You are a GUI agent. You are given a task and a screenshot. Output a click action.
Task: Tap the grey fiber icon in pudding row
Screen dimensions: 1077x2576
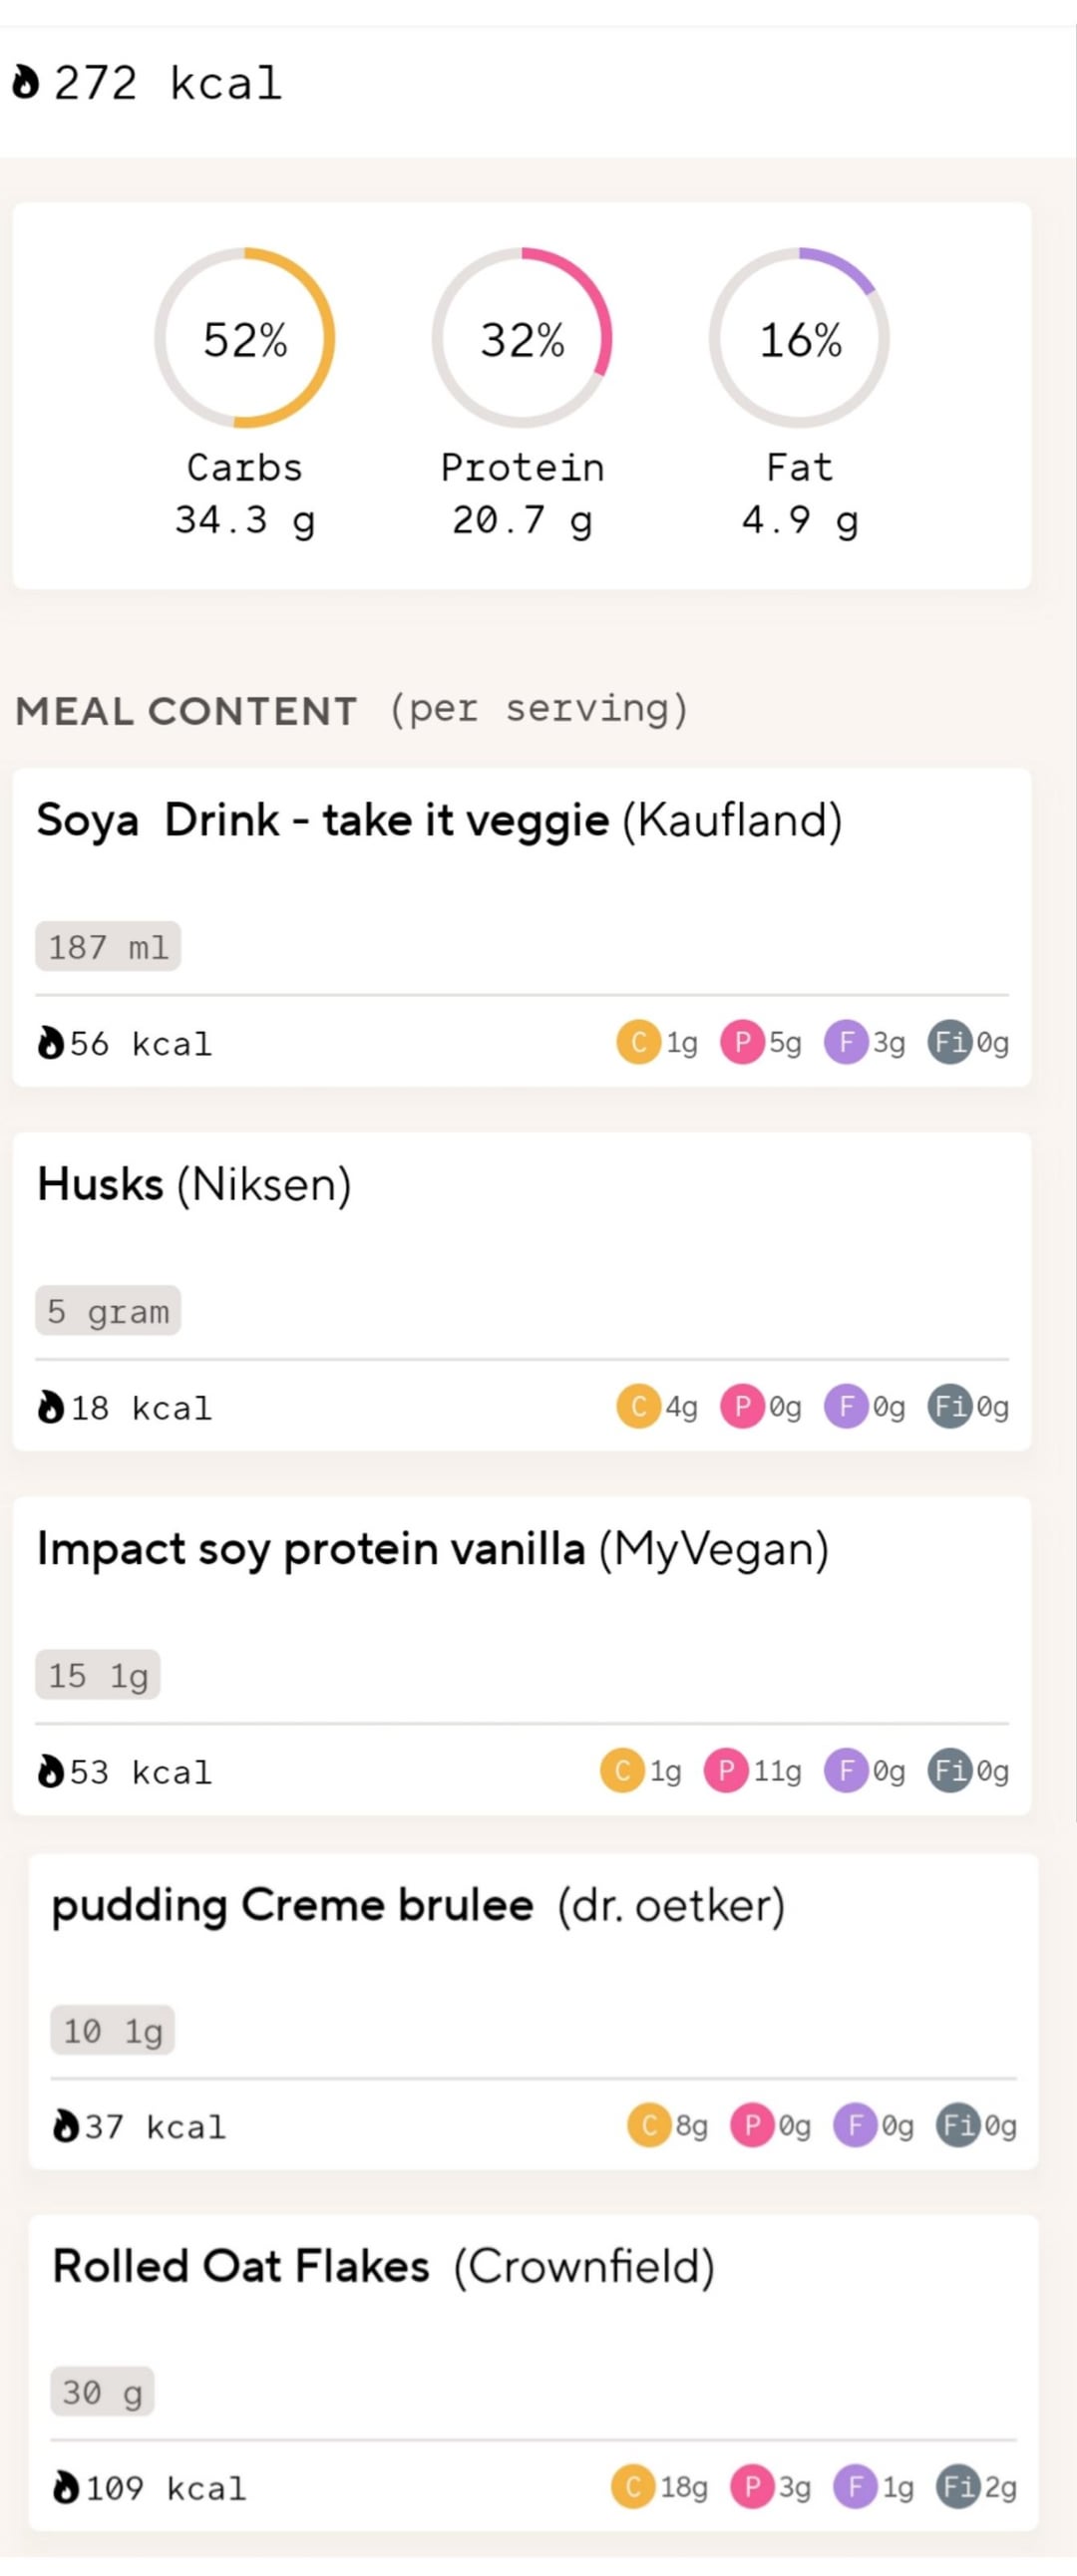[957, 2125]
